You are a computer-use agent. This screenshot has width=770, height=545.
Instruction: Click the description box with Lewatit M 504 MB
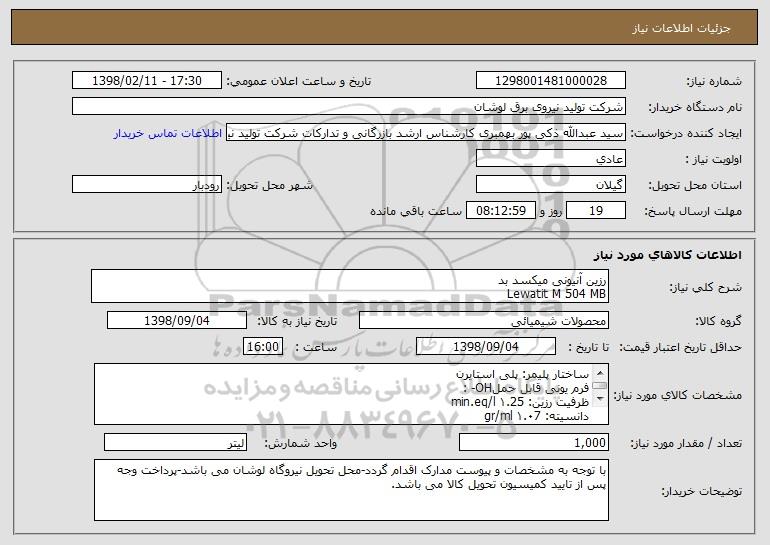point(350,286)
